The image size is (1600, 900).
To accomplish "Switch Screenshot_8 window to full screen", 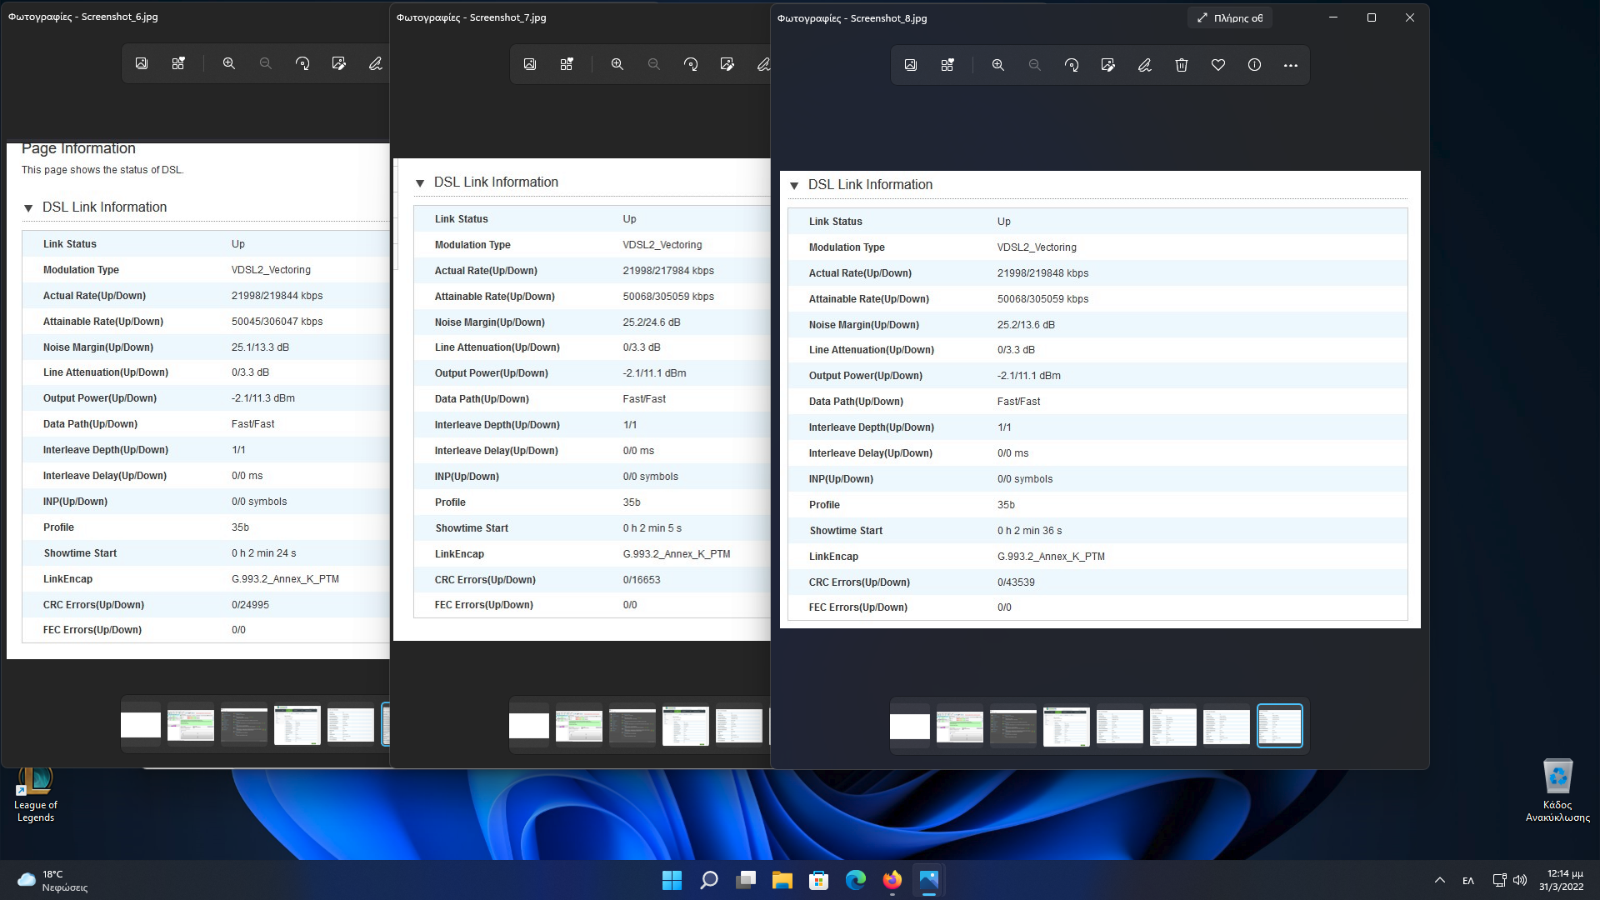I will click(1230, 18).
